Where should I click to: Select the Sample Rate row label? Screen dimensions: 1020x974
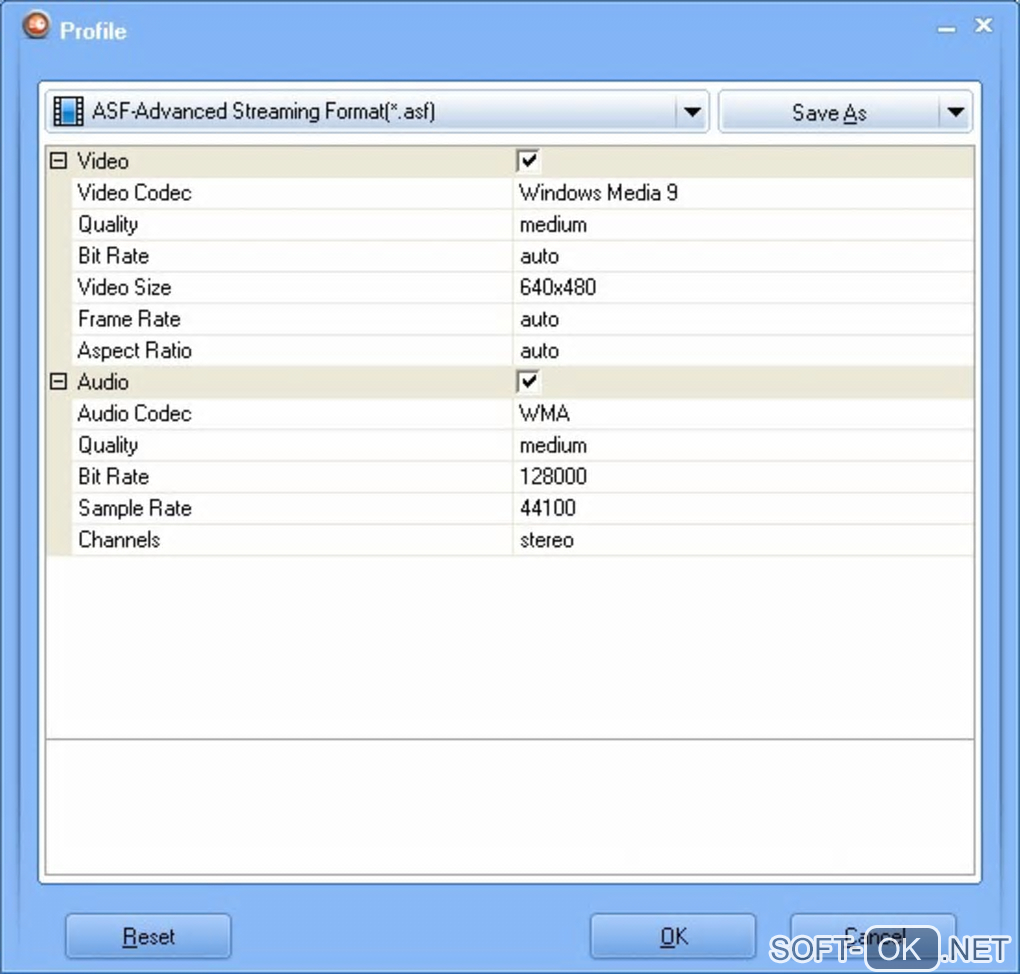135,508
